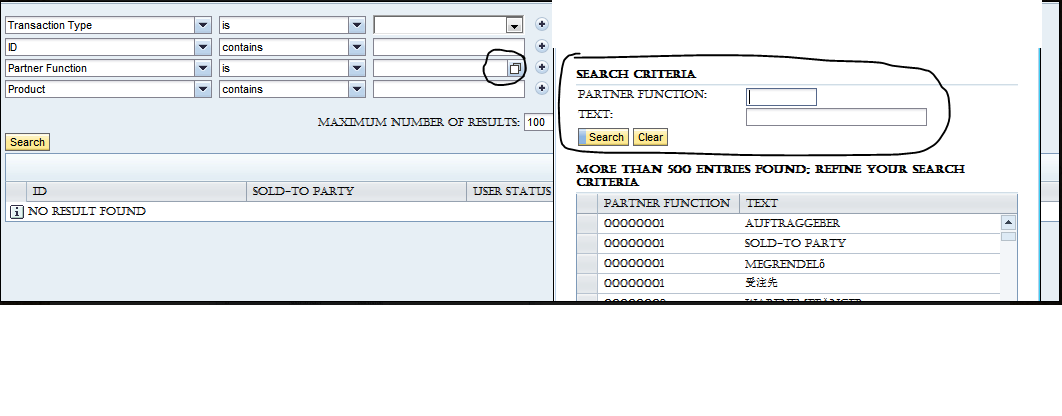Sort by the Sold-To Party column header
The image size is (1062, 416).
click(356, 192)
